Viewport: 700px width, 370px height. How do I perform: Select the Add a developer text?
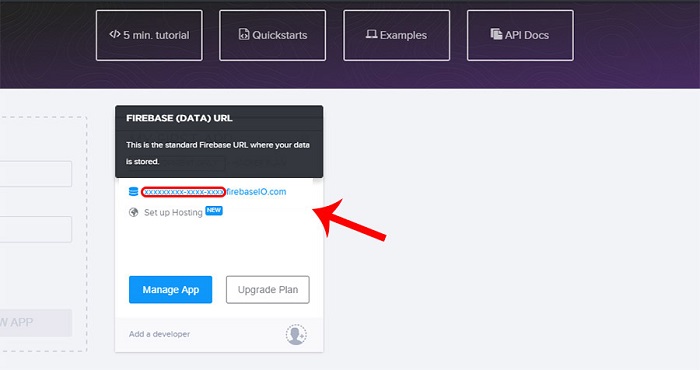click(x=159, y=334)
